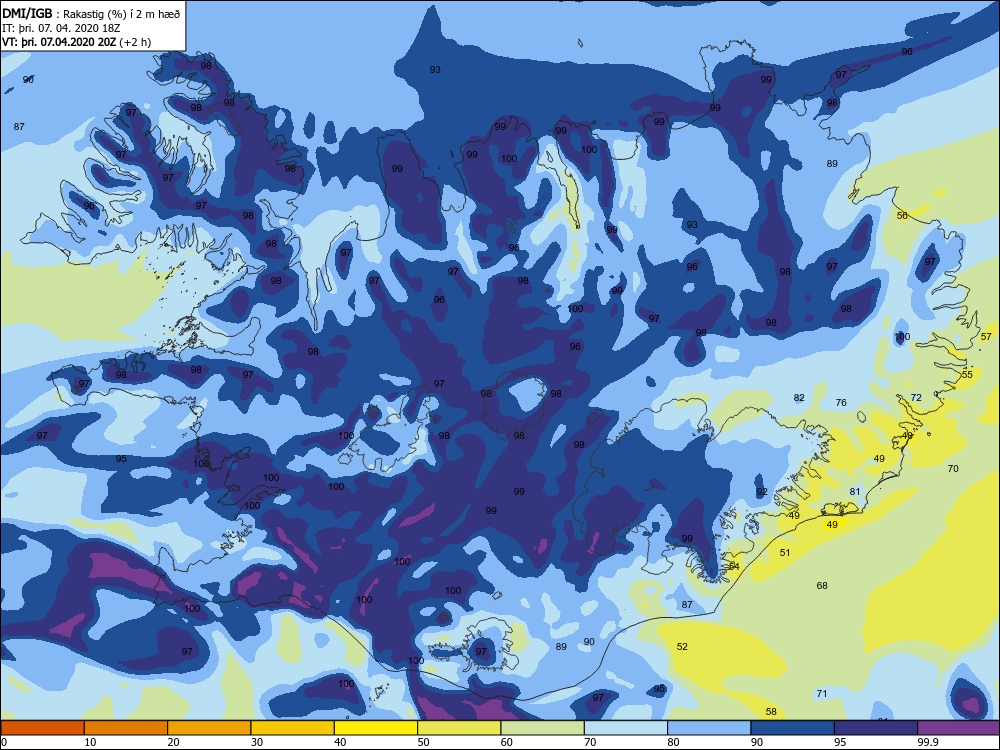
Task: Click the medium blue 90–95 legend swatch
Action: [793, 728]
